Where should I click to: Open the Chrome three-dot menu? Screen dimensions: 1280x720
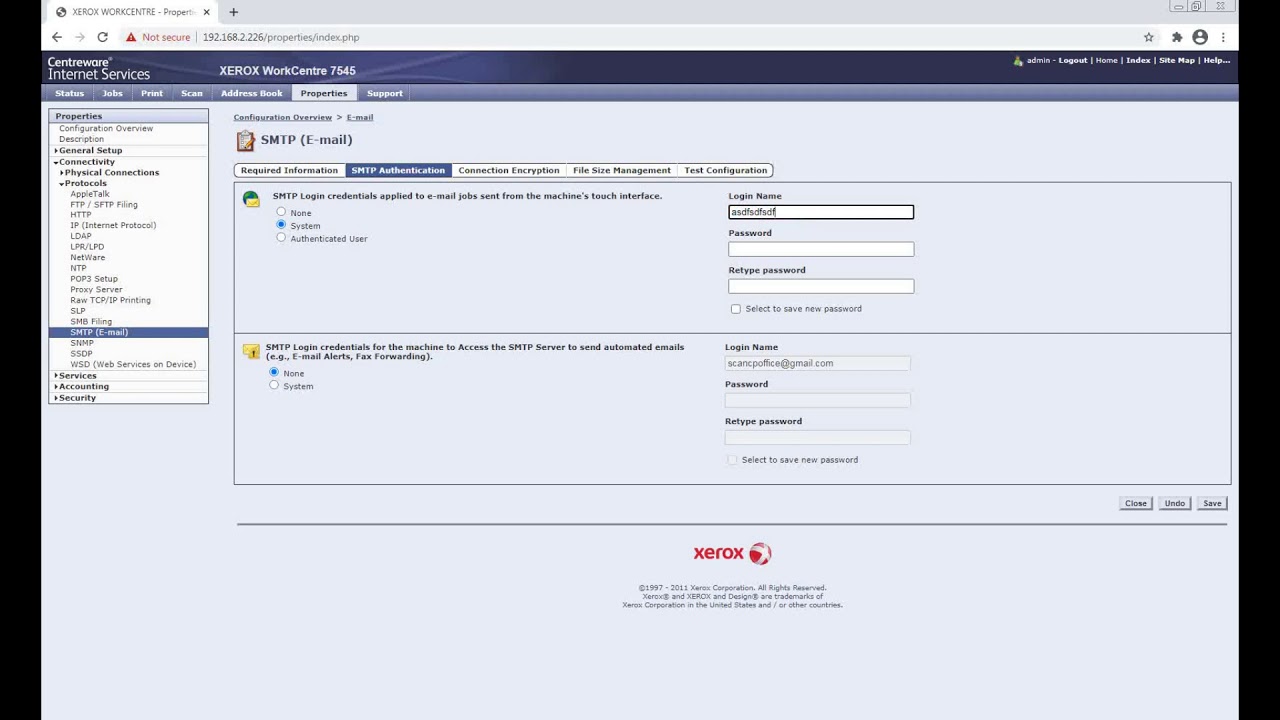[1223, 37]
